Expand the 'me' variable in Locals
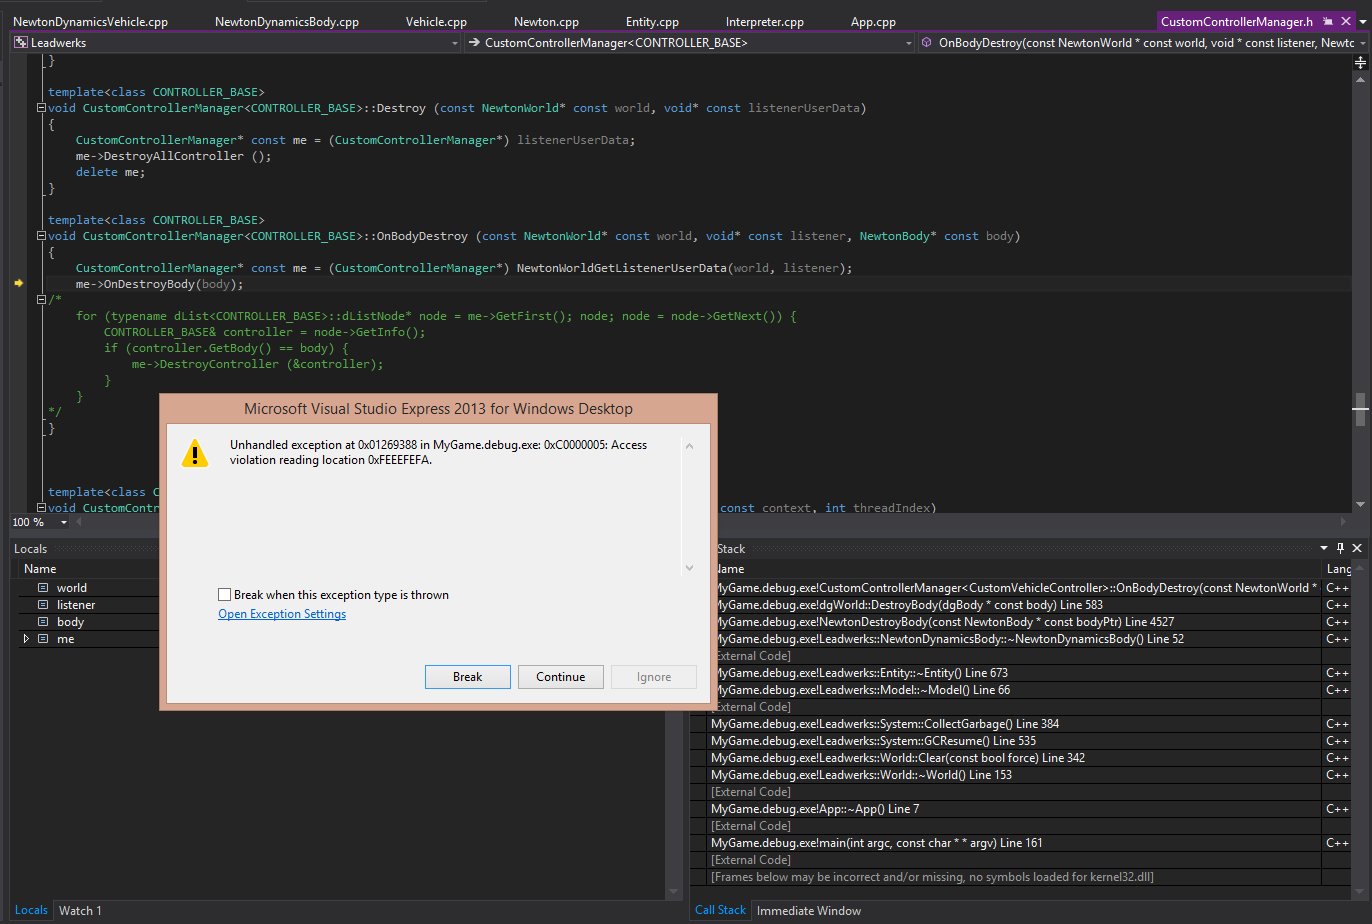The width and height of the screenshot is (1372, 924). coord(26,639)
